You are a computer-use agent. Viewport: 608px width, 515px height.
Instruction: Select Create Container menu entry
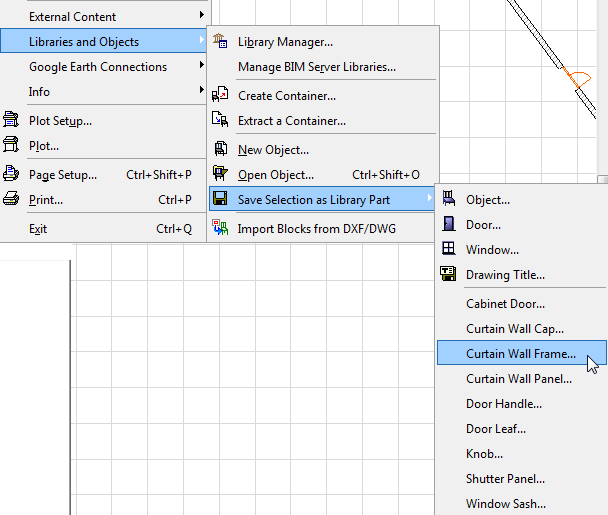324,95
